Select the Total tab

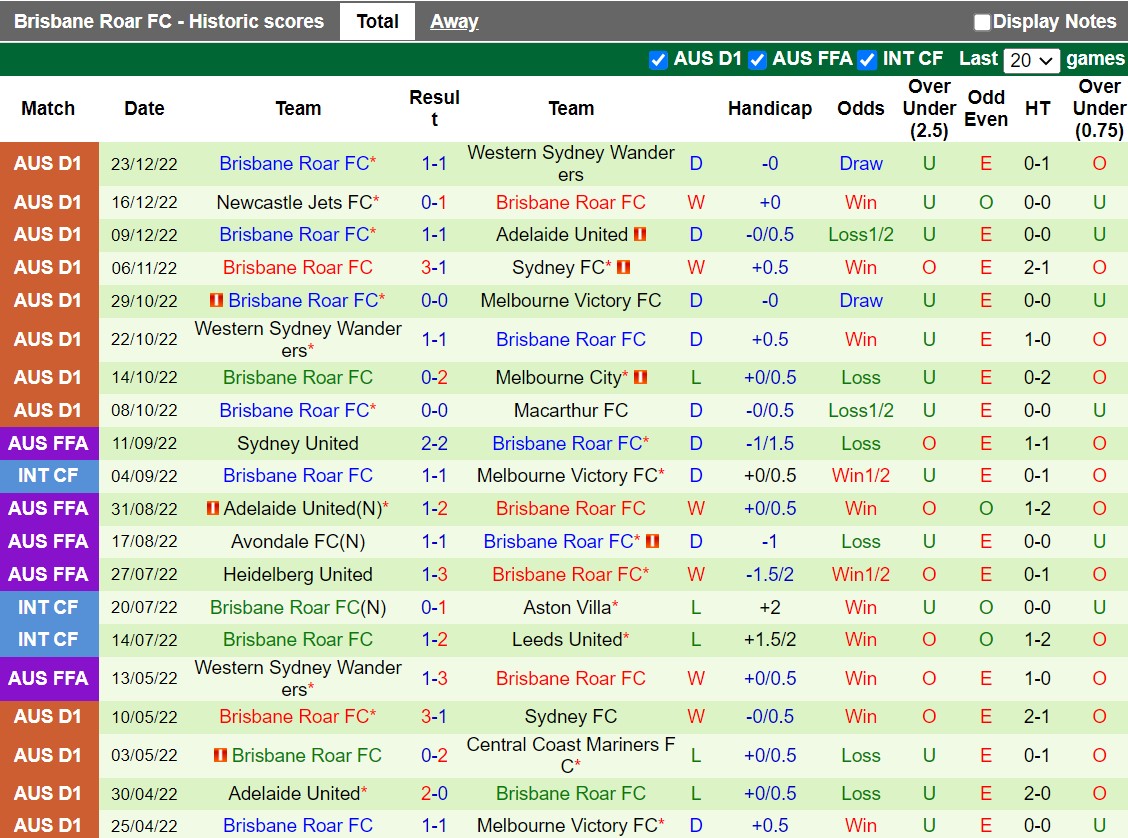377,21
